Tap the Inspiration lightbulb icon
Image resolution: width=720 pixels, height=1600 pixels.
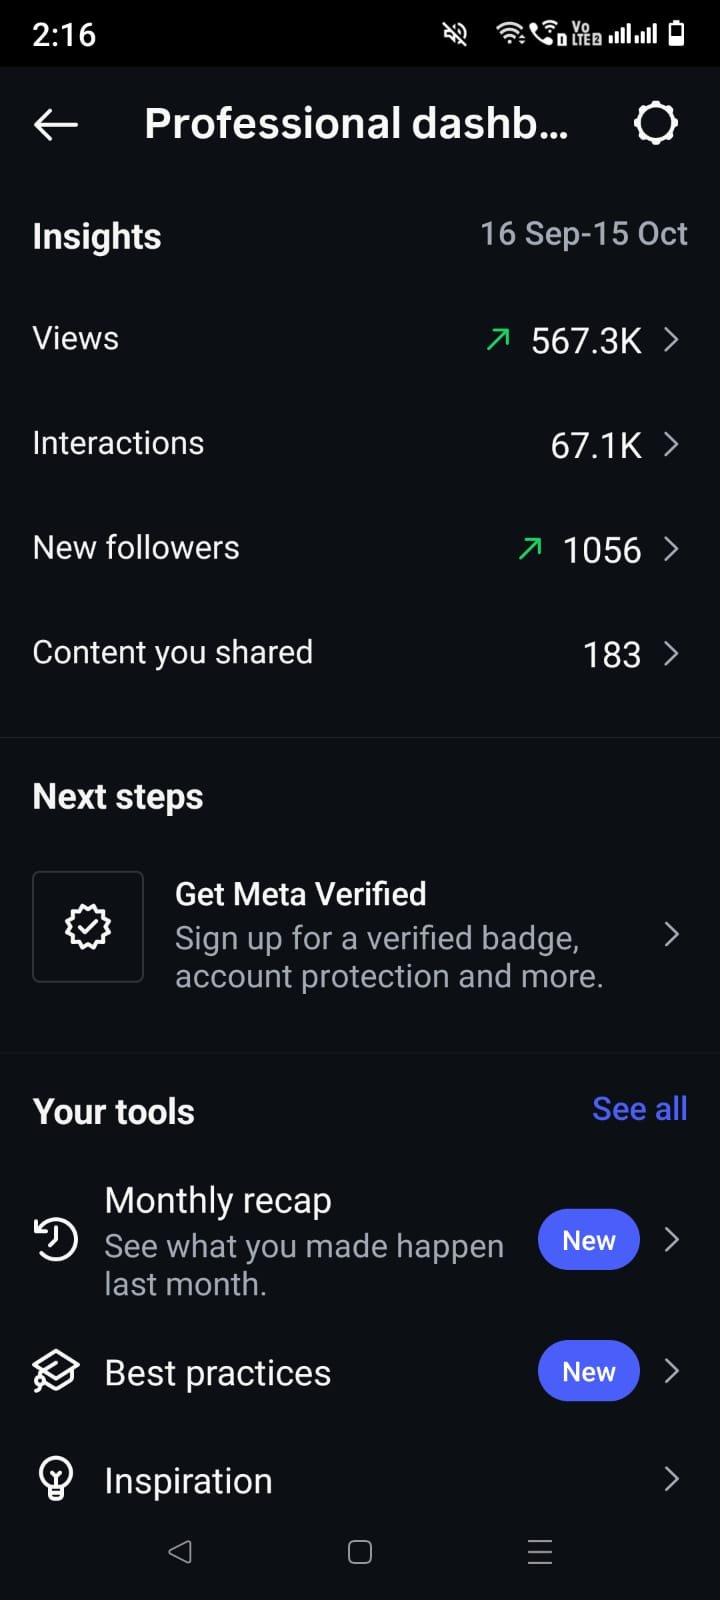pos(56,1478)
